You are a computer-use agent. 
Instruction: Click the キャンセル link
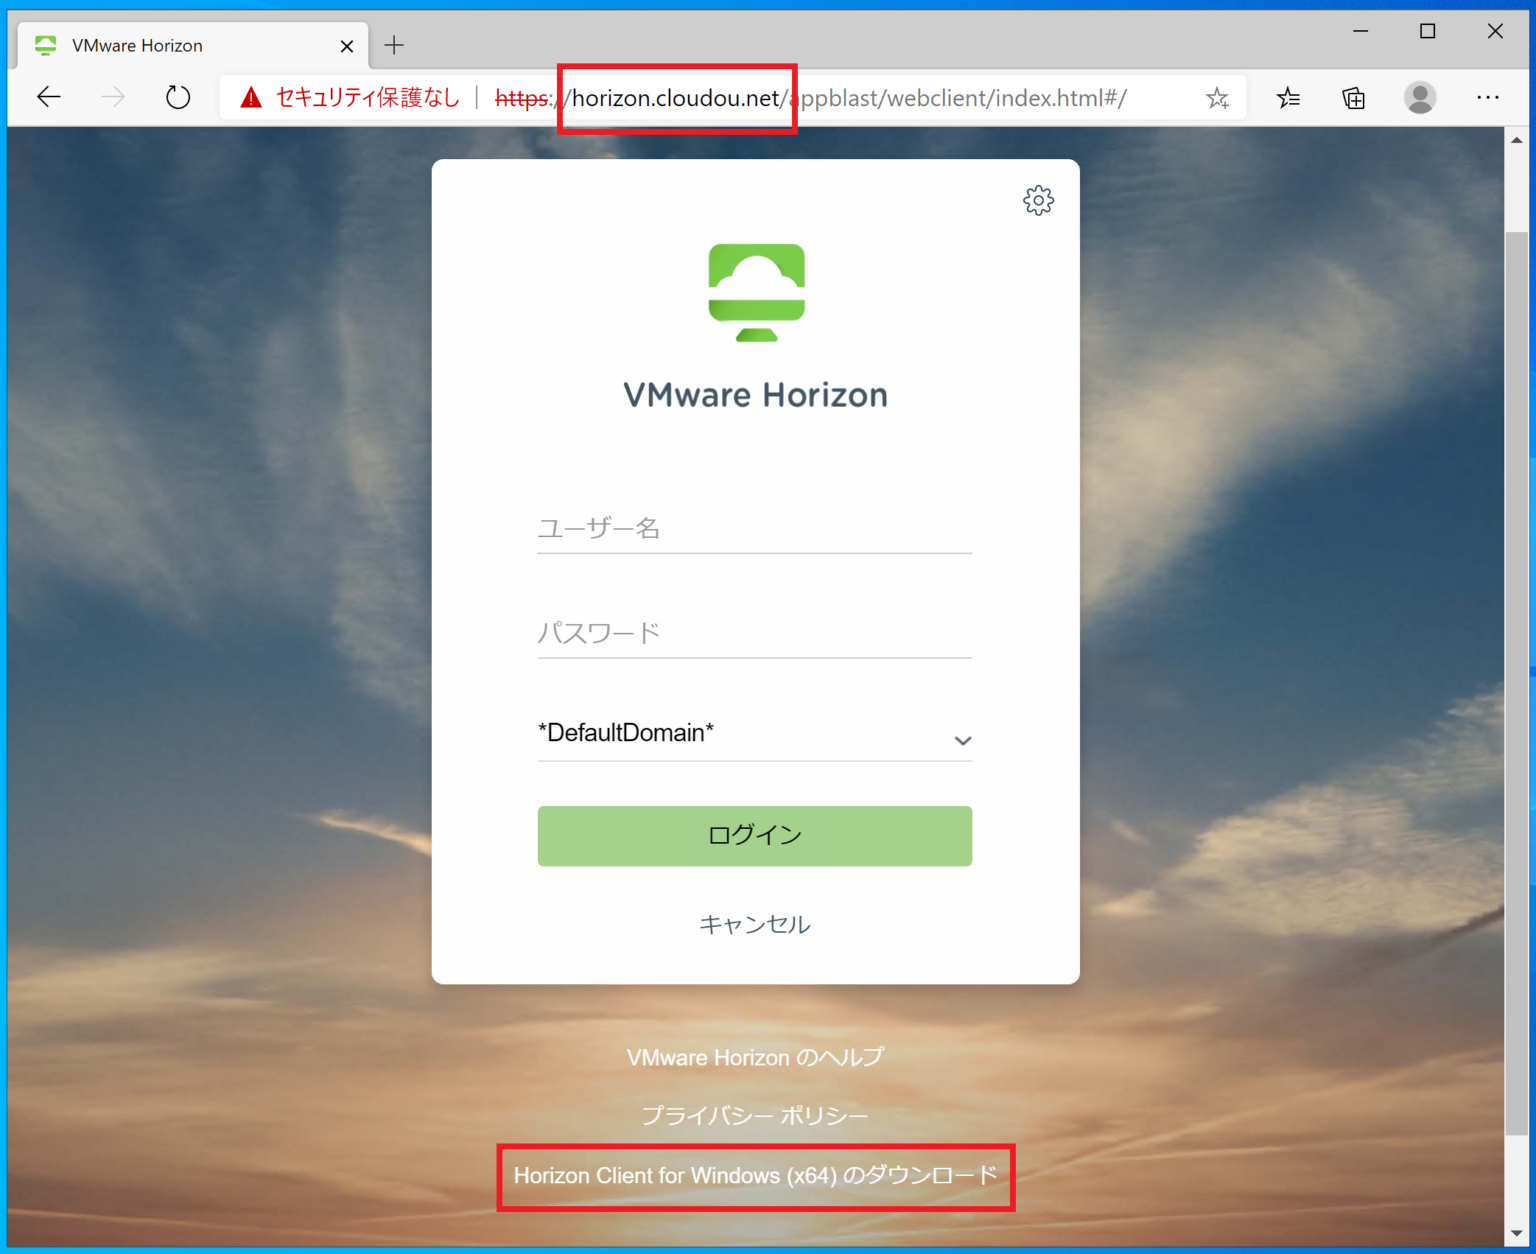point(754,924)
